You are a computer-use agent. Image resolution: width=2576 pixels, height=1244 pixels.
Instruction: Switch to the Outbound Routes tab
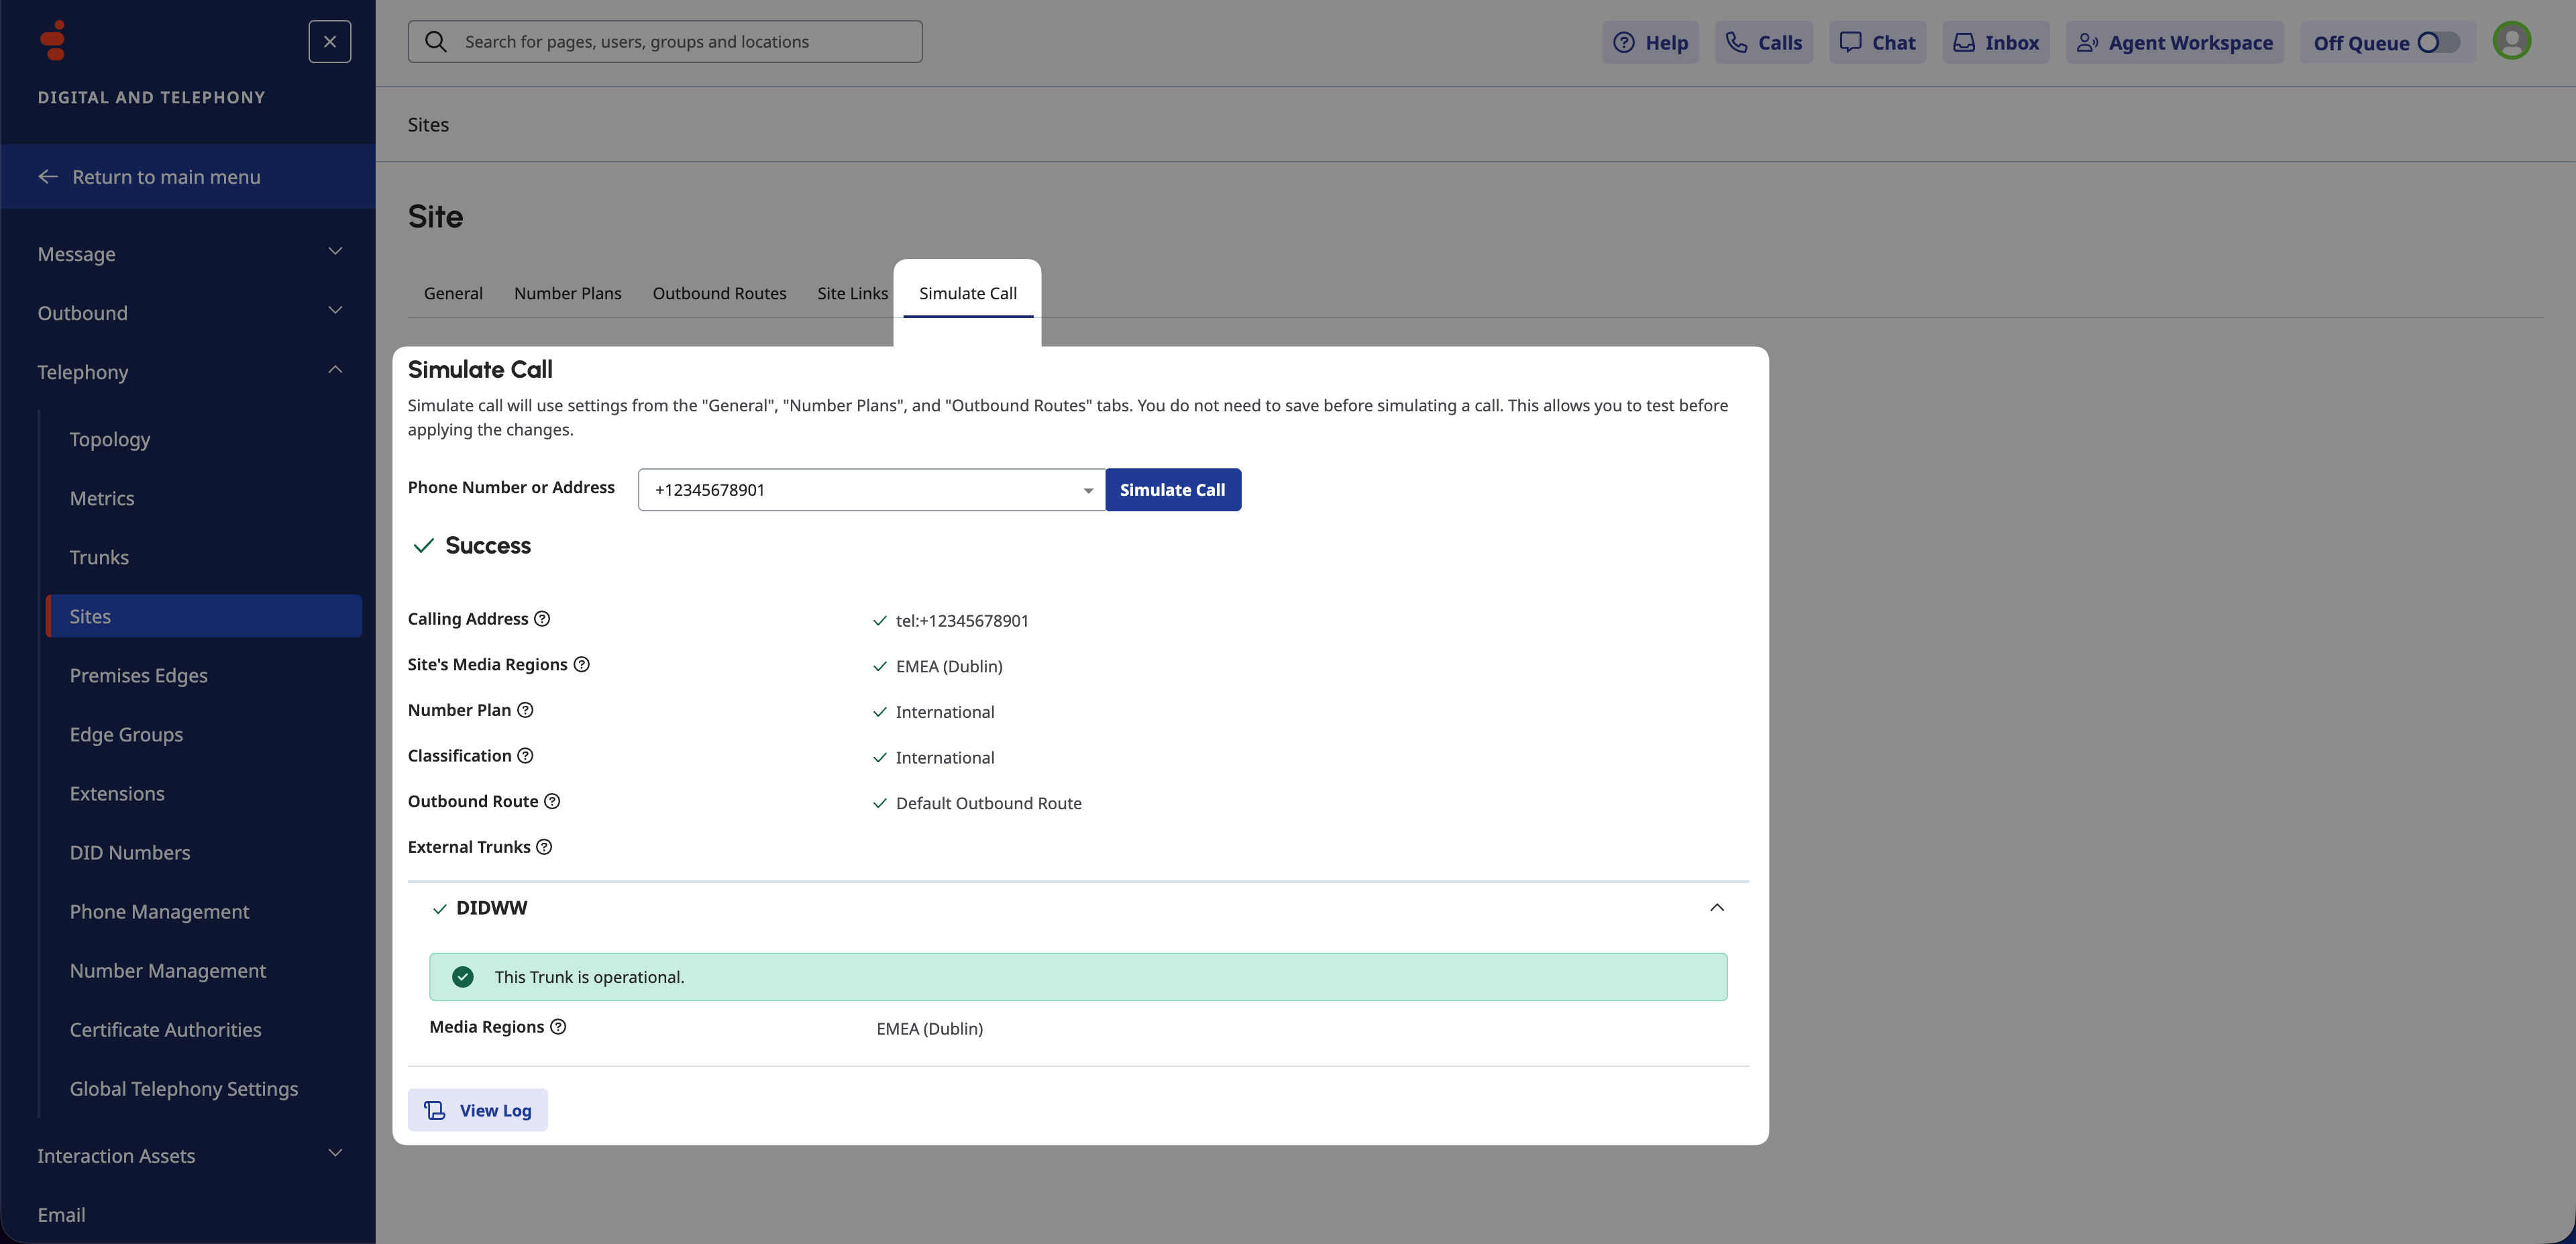719,293
